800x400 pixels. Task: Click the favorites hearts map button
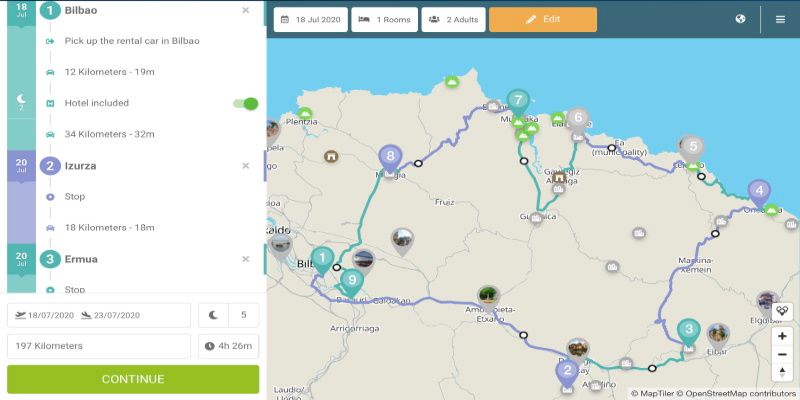pyautogui.click(x=782, y=310)
